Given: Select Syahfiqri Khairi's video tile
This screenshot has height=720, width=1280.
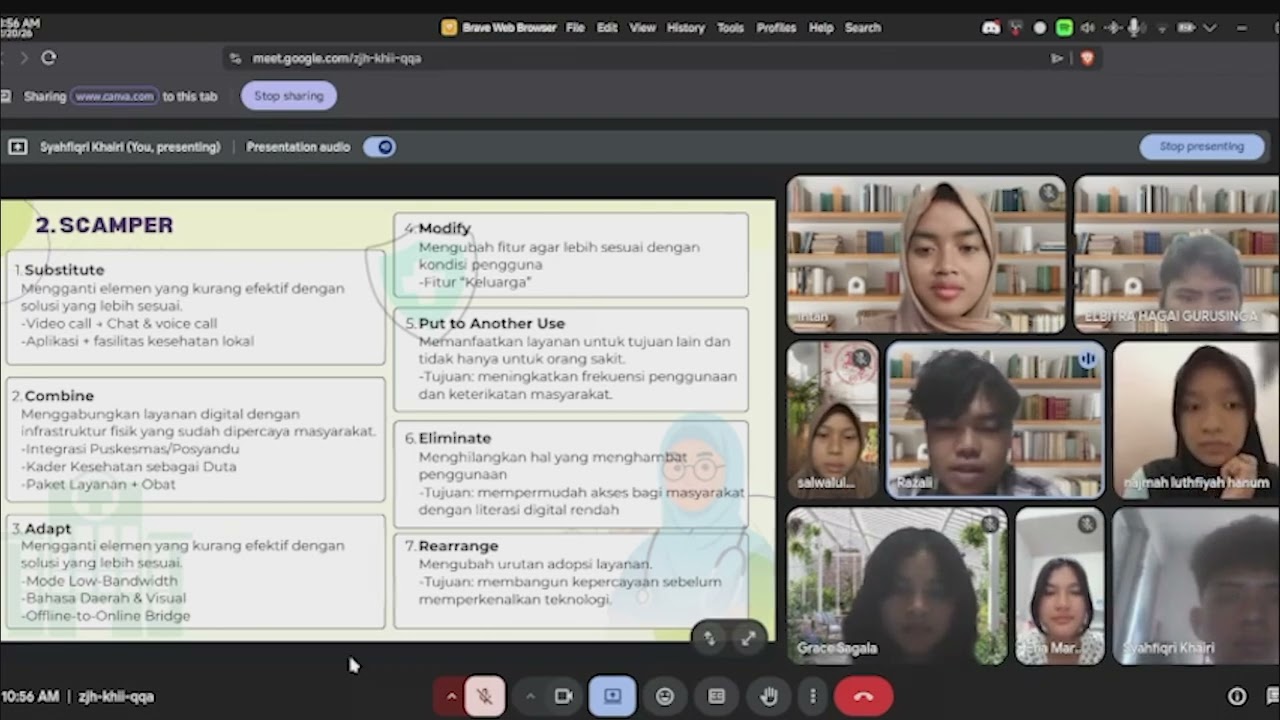Looking at the screenshot, I should coord(1197,586).
